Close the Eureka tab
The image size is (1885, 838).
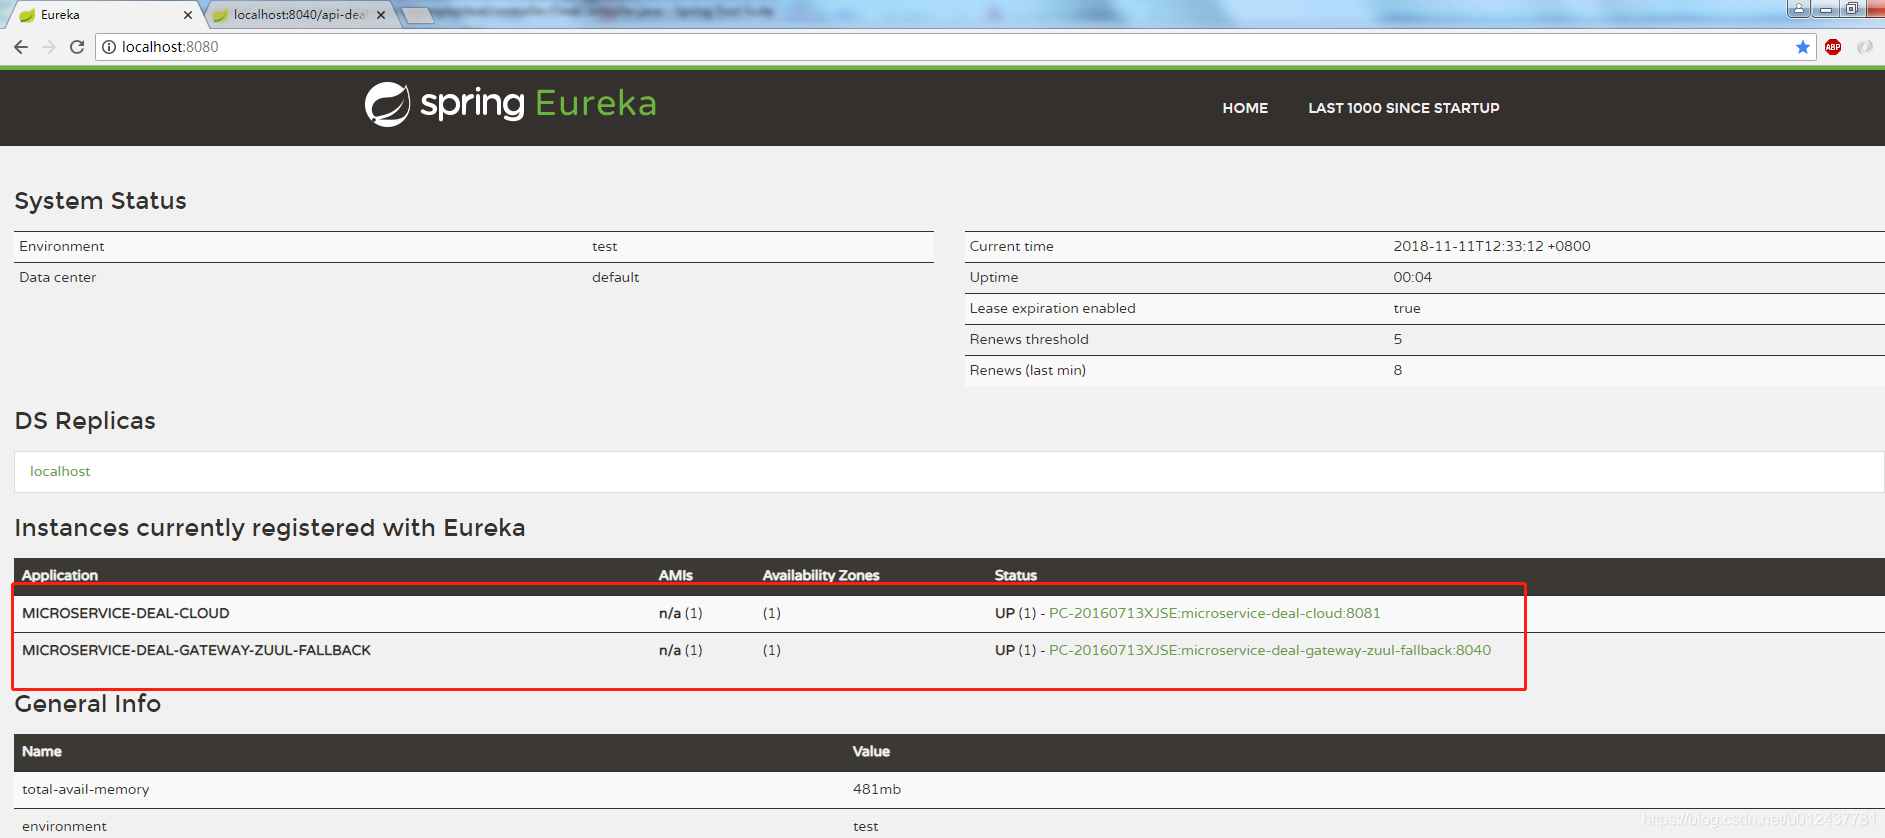(x=188, y=15)
